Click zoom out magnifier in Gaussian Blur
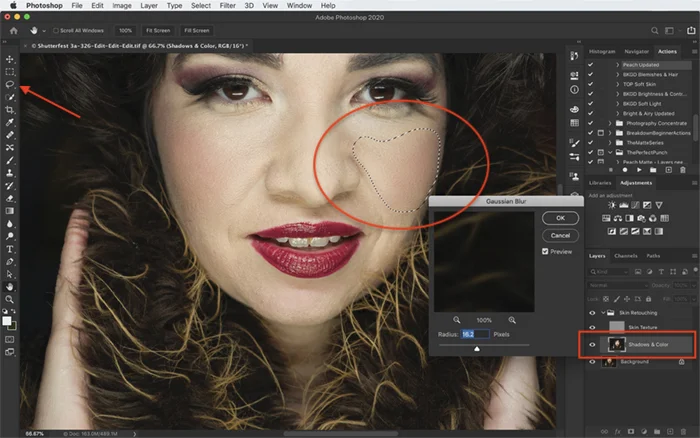Image resolution: width=700 pixels, height=438 pixels. pyautogui.click(x=458, y=319)
